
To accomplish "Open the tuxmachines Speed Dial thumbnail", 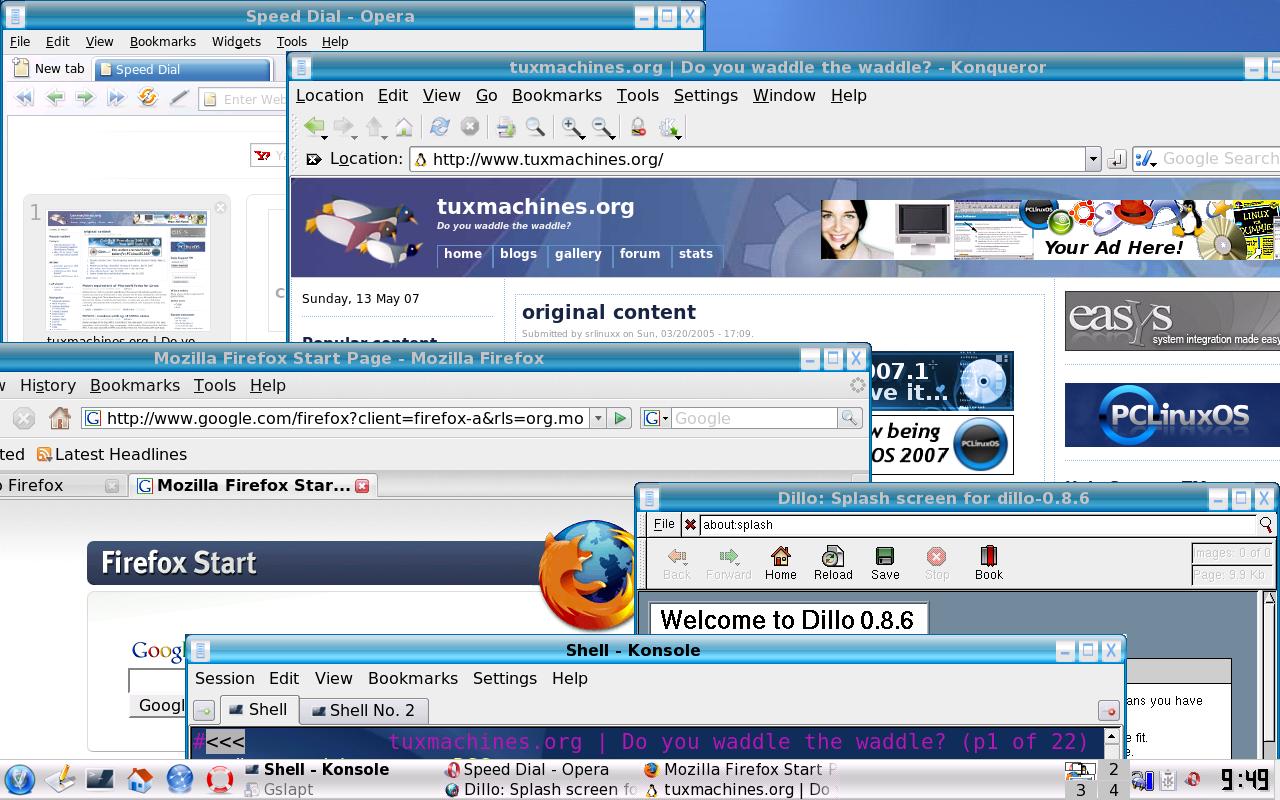I will pyautogui.click(x=128, y=270).
